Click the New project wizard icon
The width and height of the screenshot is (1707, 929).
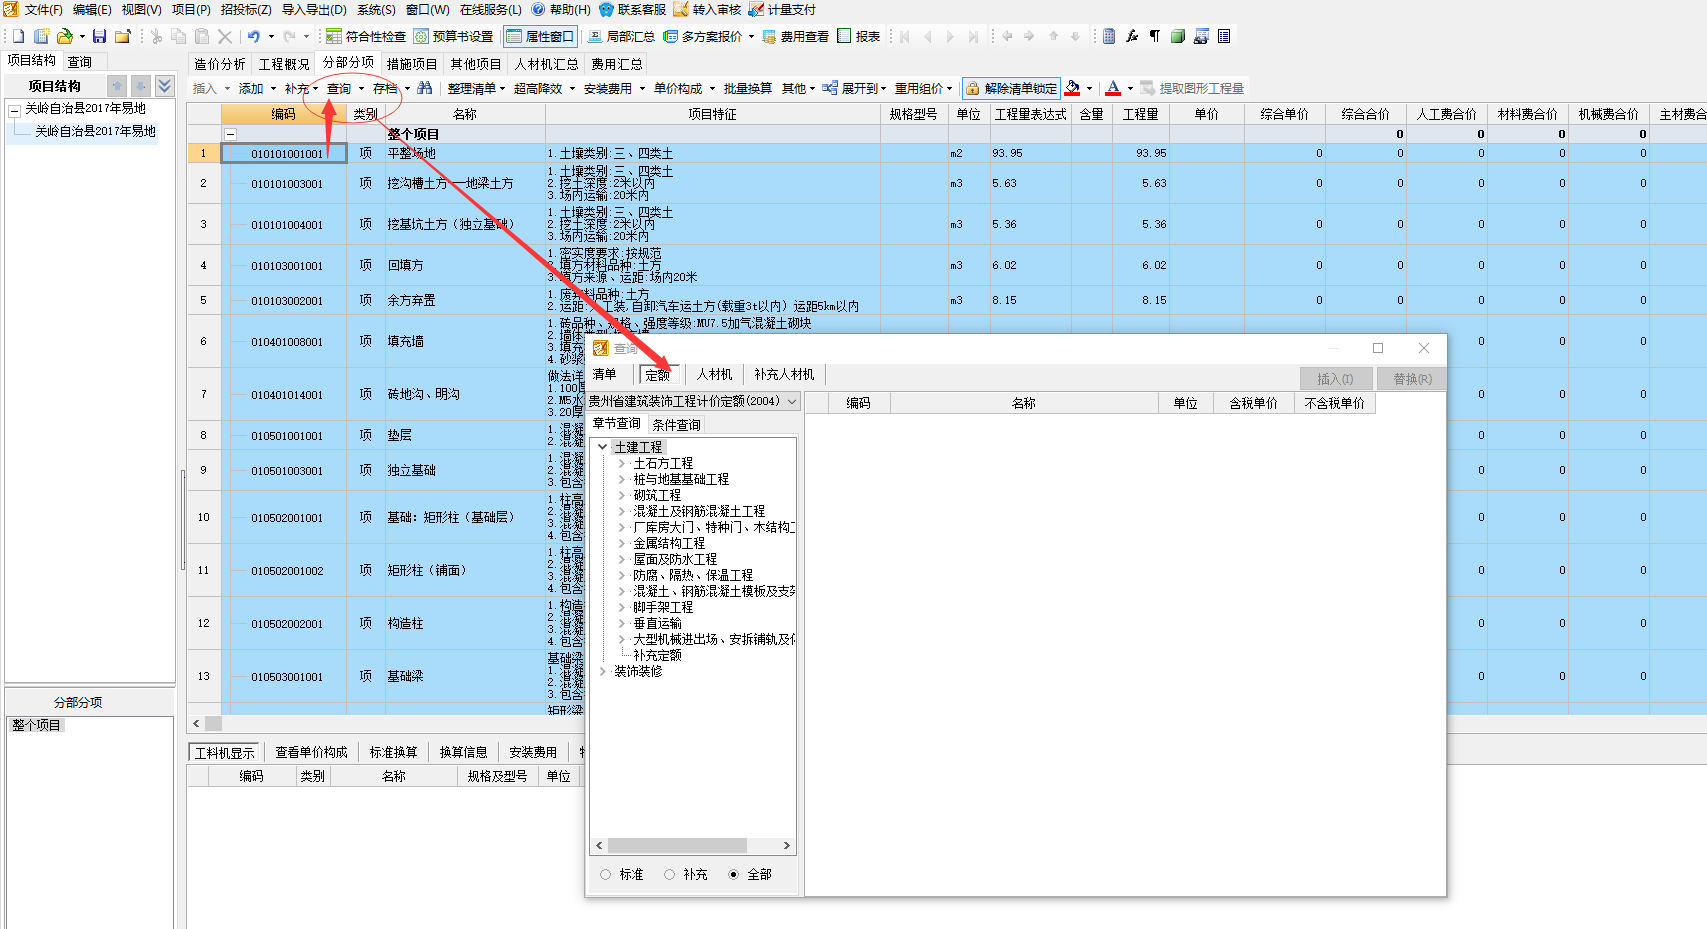coord(42,36)
